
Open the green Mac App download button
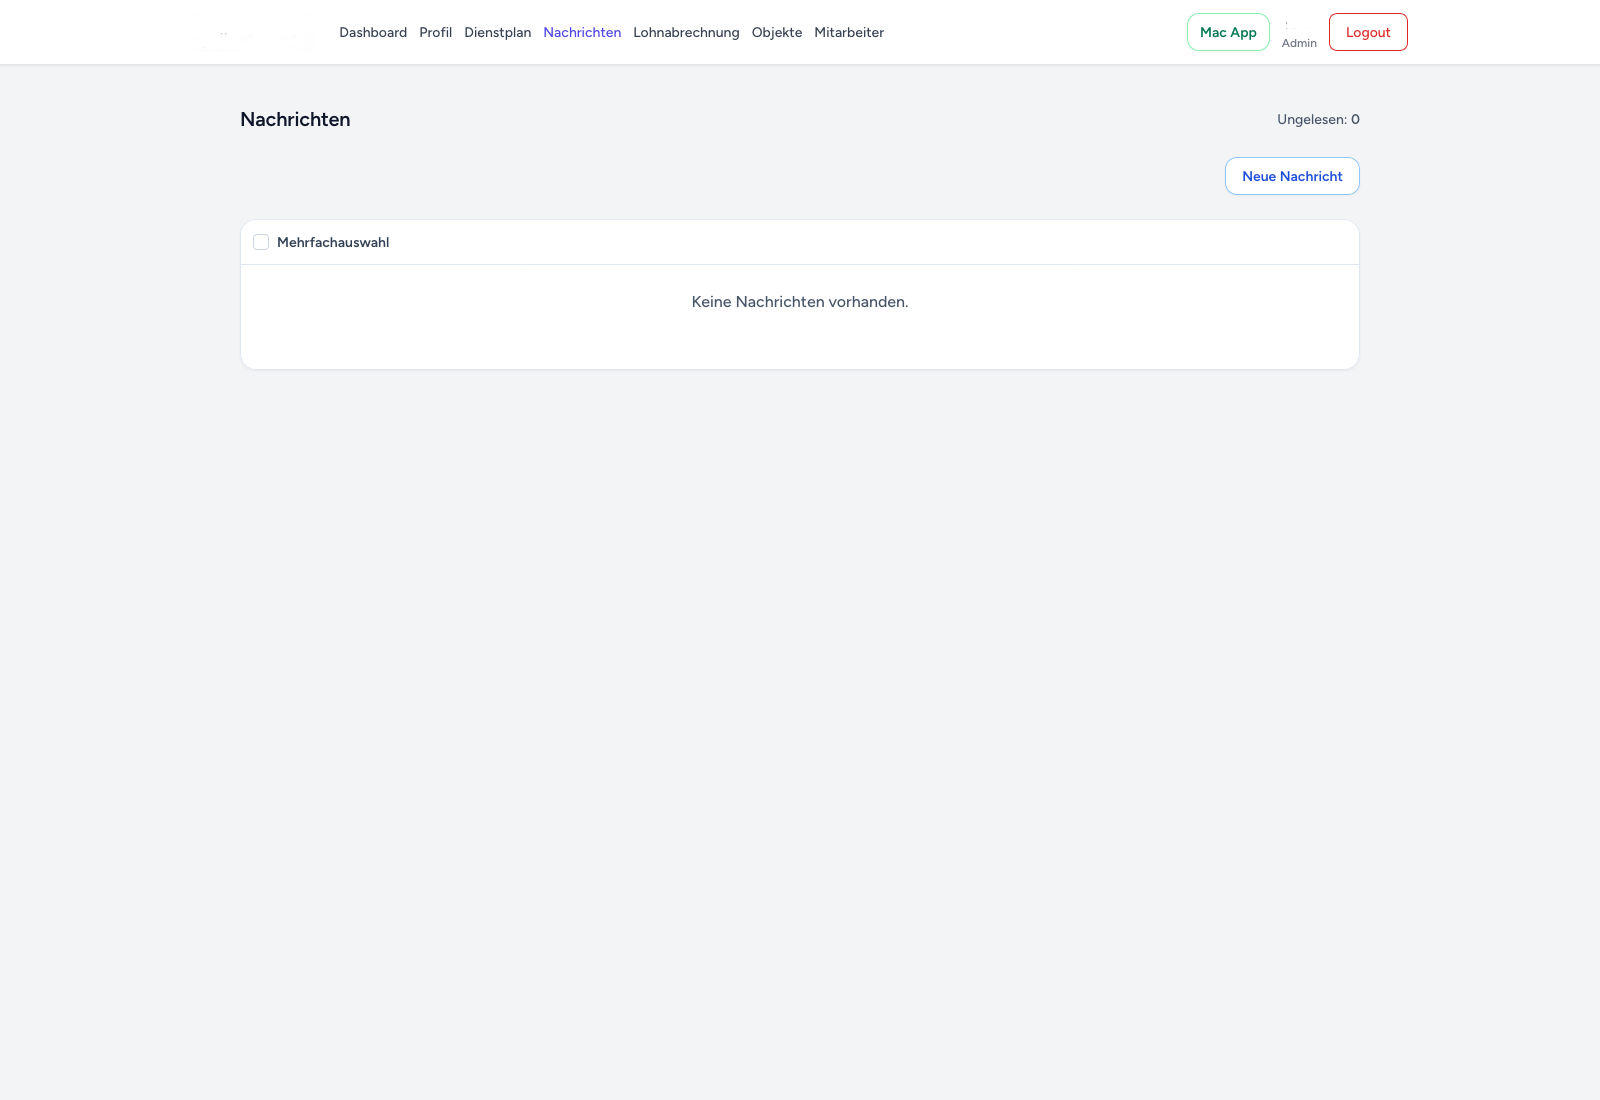coord(1227,32)
